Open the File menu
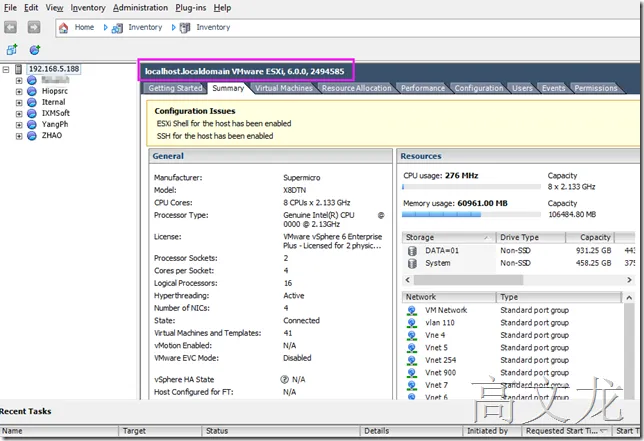644x441 pixels. coord(10,8)
